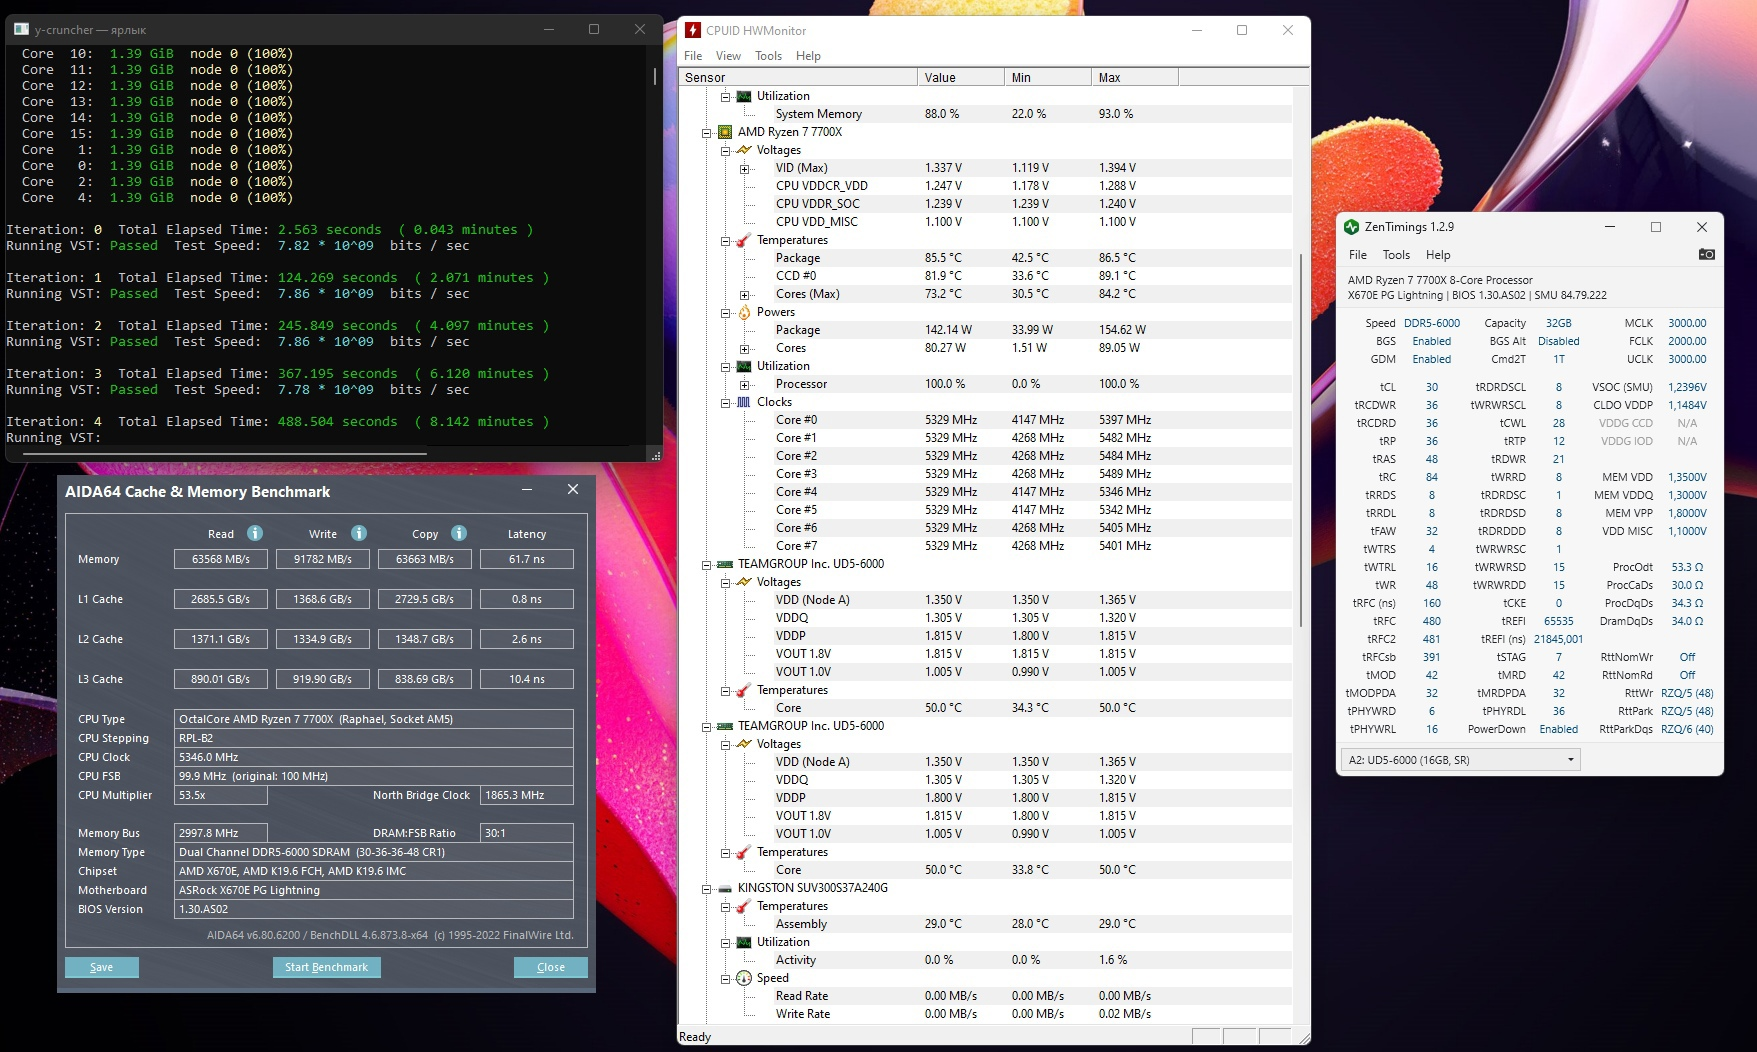Screen dimensions: 1757x1052
Task: Click the info icon next to Copy
Action: (x=459, y=533)
